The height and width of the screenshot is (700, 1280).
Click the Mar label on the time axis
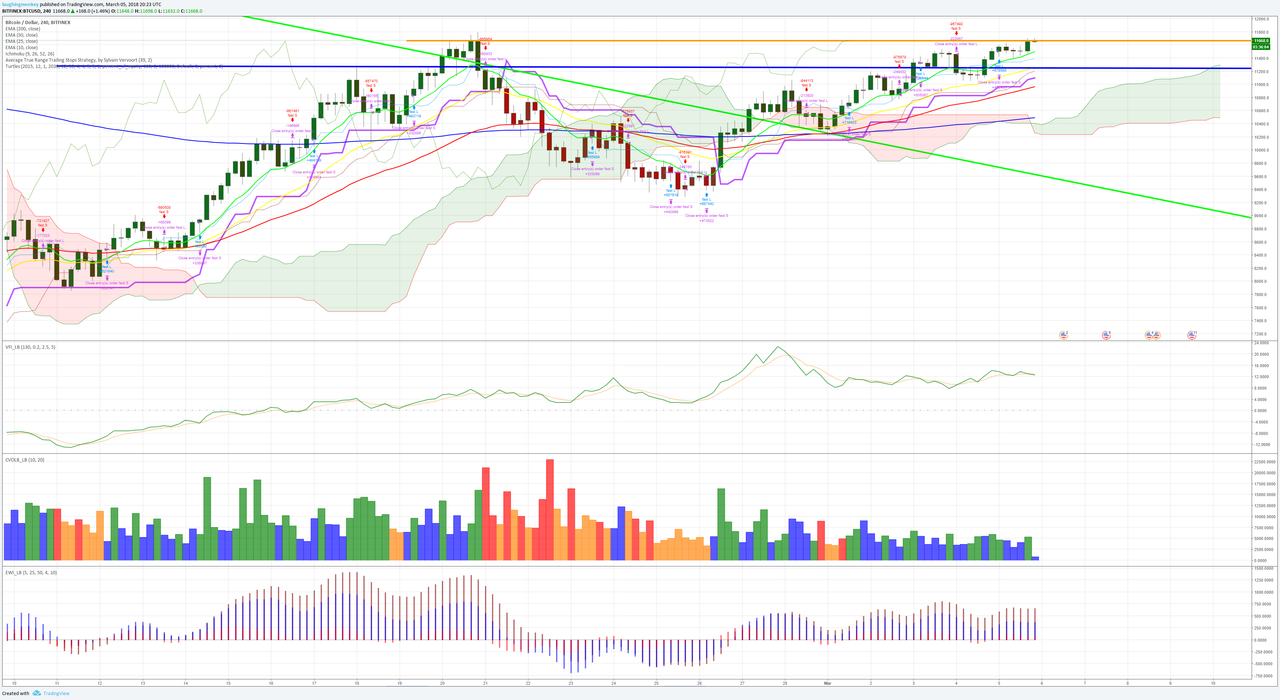(828, 682)
